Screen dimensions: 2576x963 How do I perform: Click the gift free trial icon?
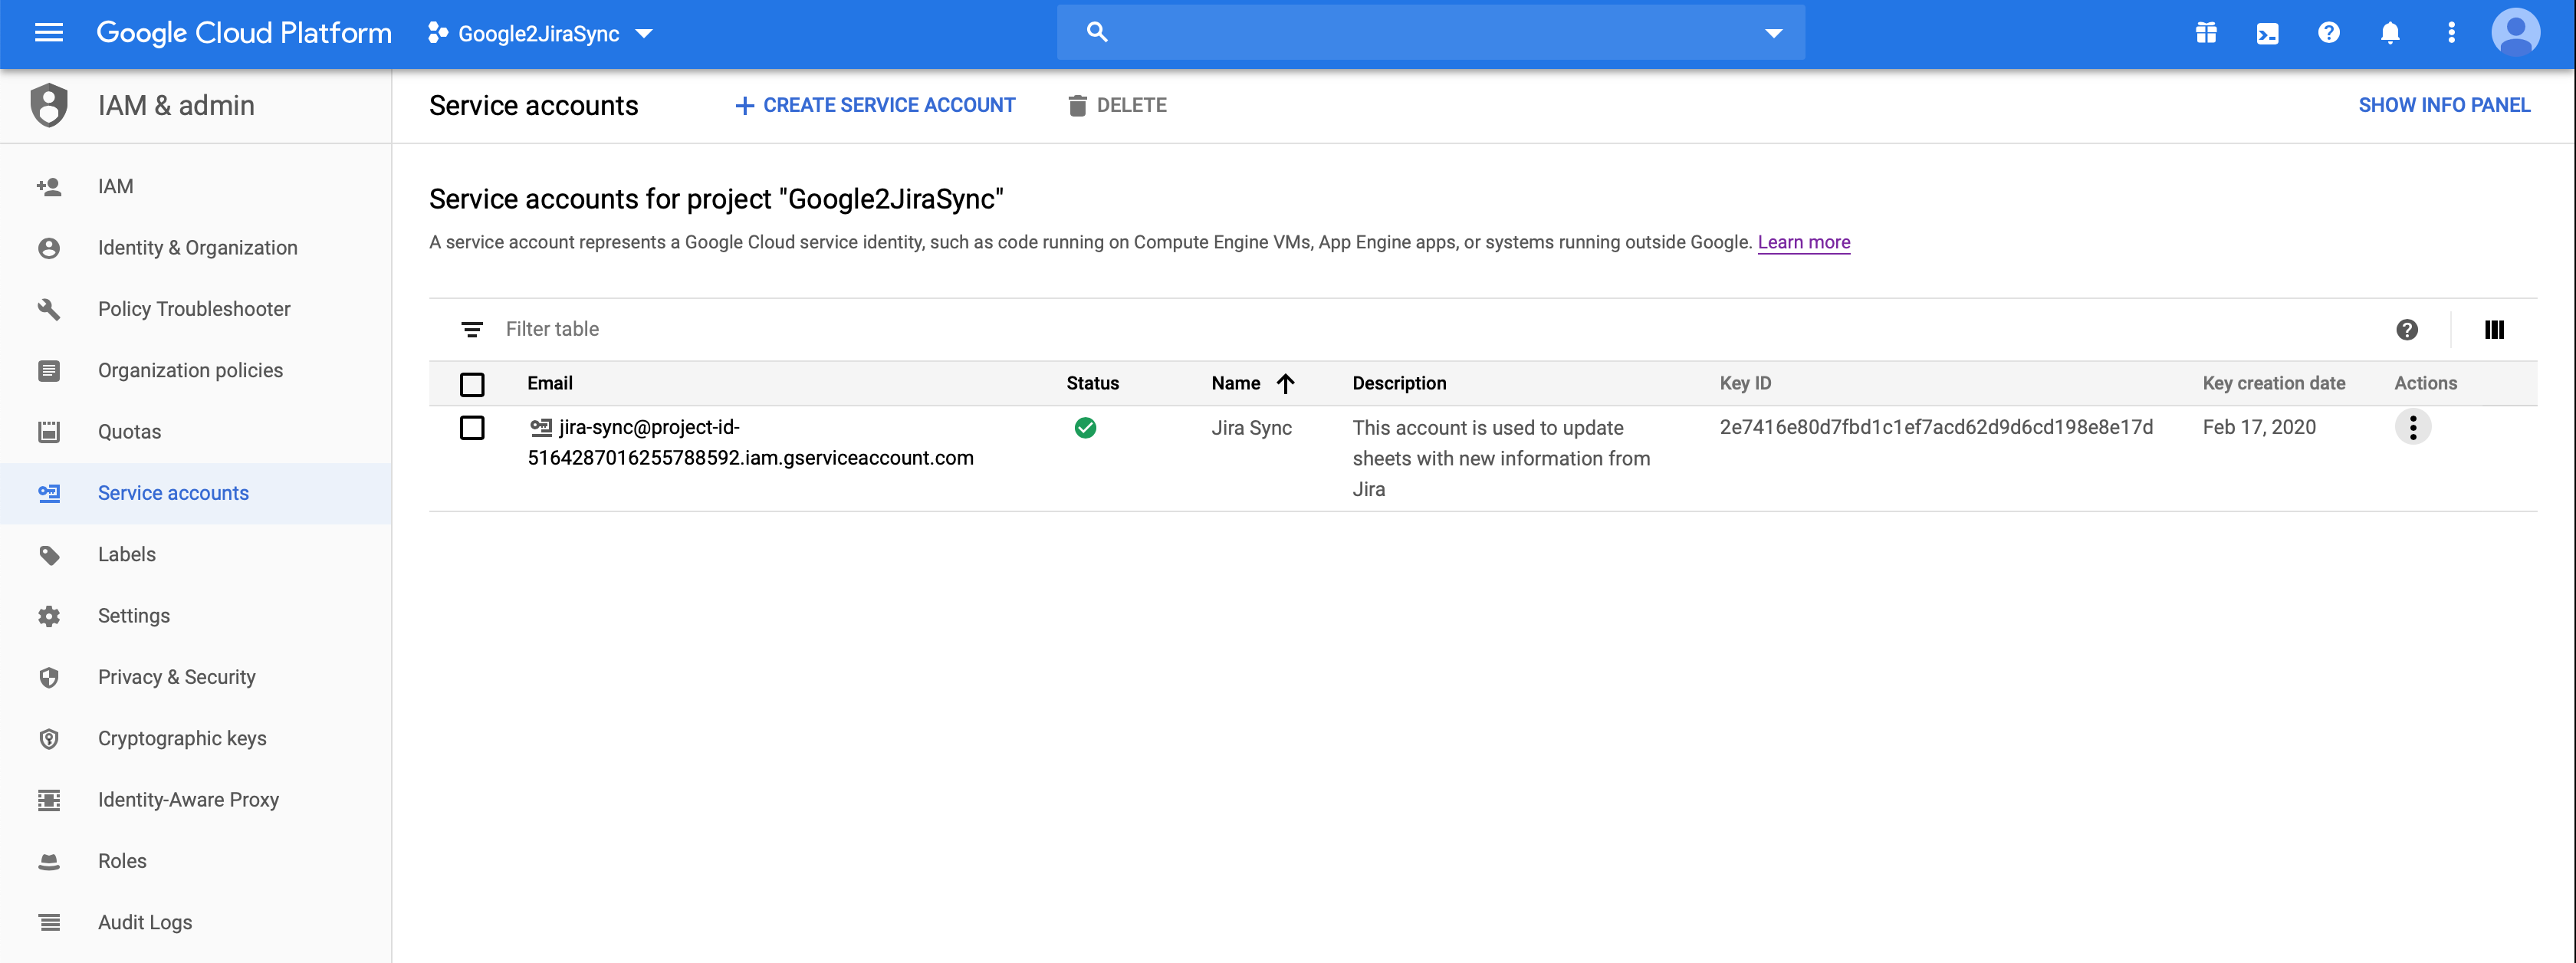point(2206,33)
